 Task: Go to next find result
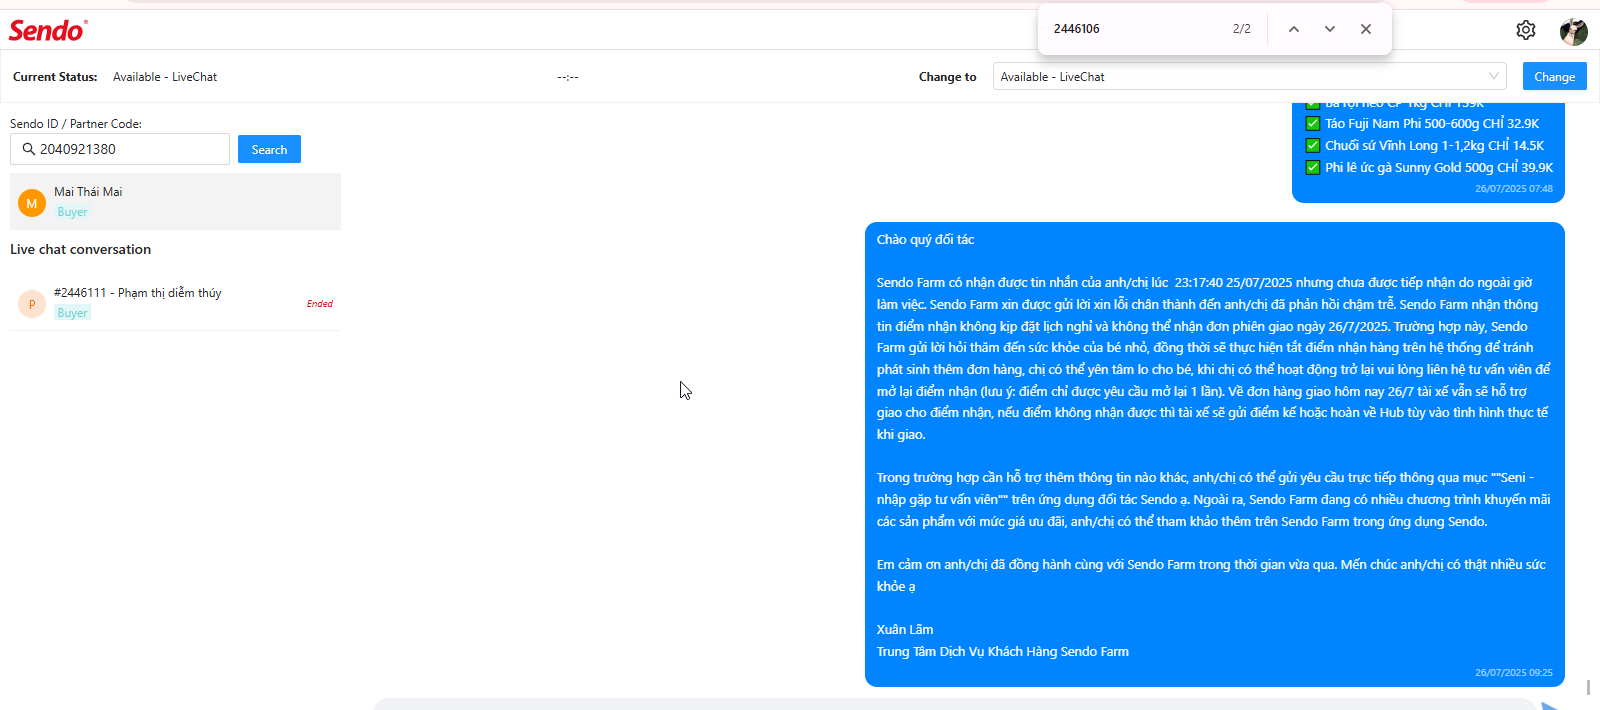tap(1330, 29)
